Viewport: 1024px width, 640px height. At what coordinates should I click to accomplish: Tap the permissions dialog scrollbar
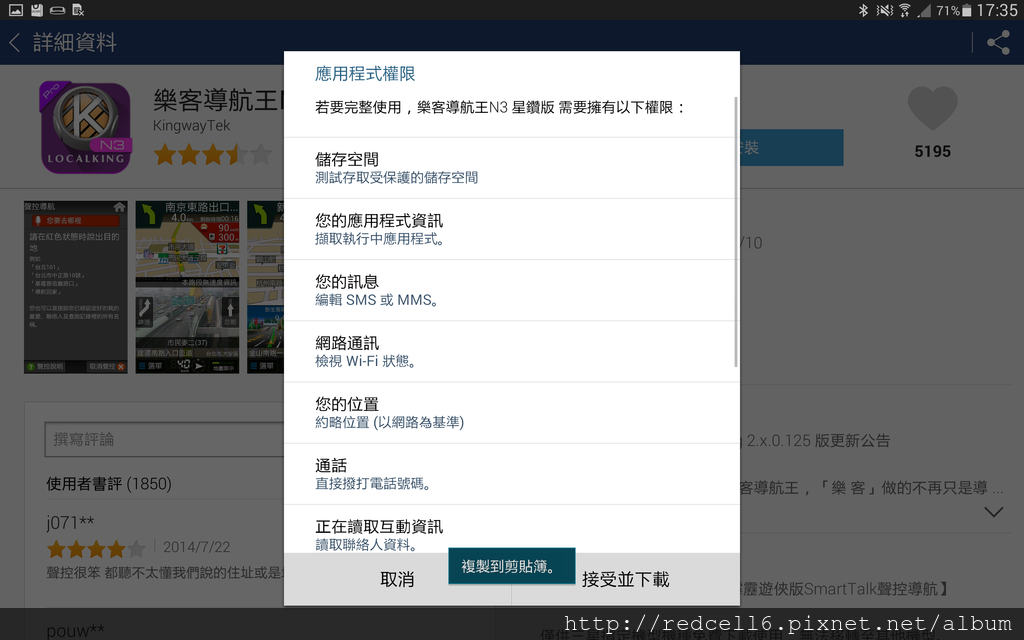click(736, 232)
